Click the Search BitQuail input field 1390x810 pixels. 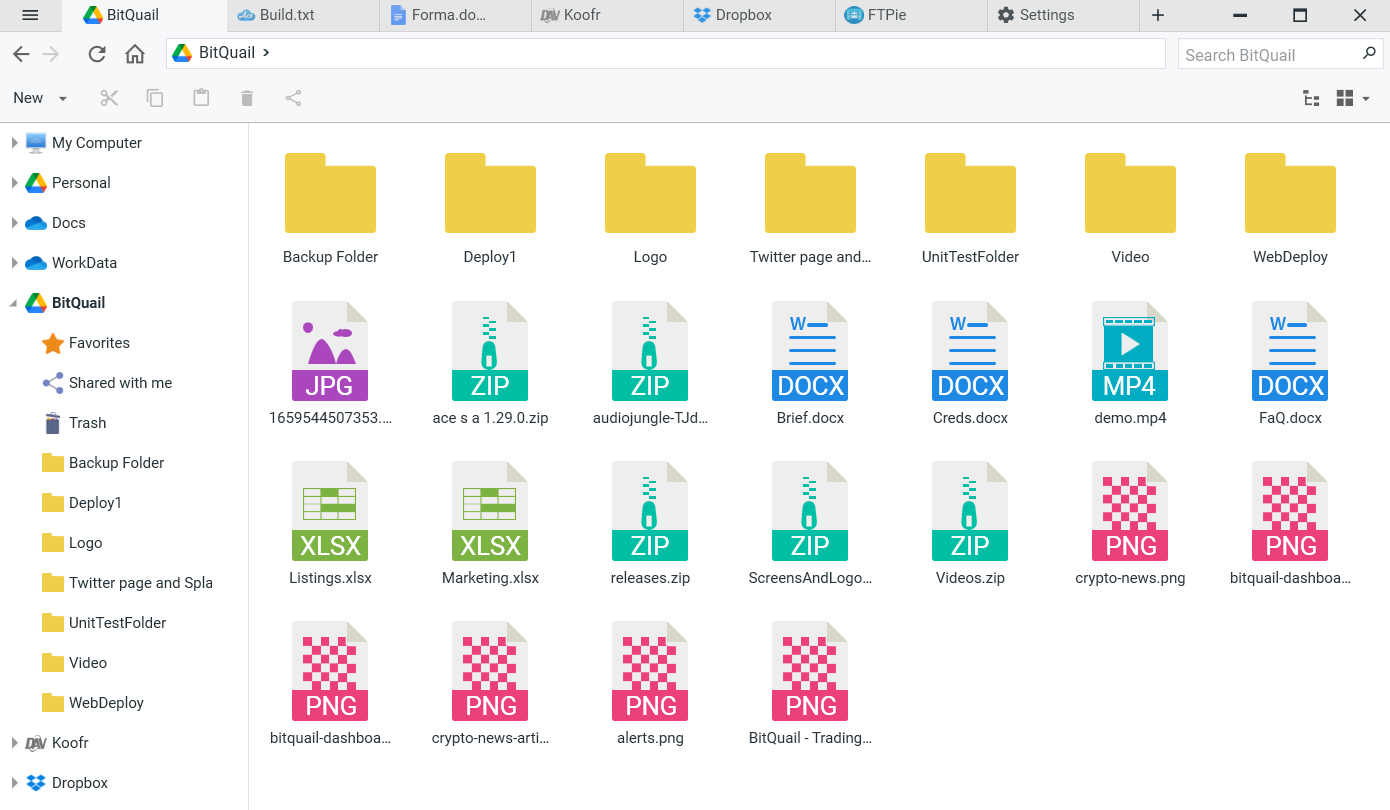1270,55
